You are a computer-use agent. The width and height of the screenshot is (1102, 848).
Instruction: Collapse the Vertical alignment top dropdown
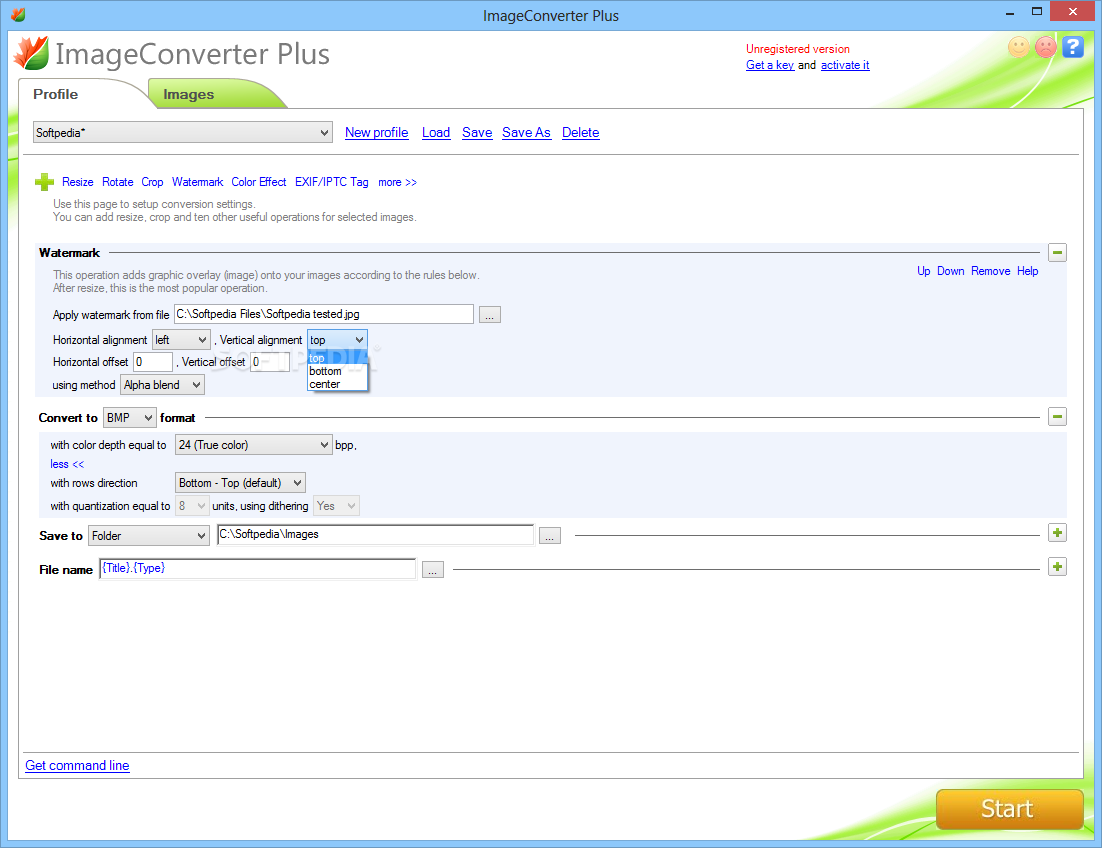click(337, 340)
